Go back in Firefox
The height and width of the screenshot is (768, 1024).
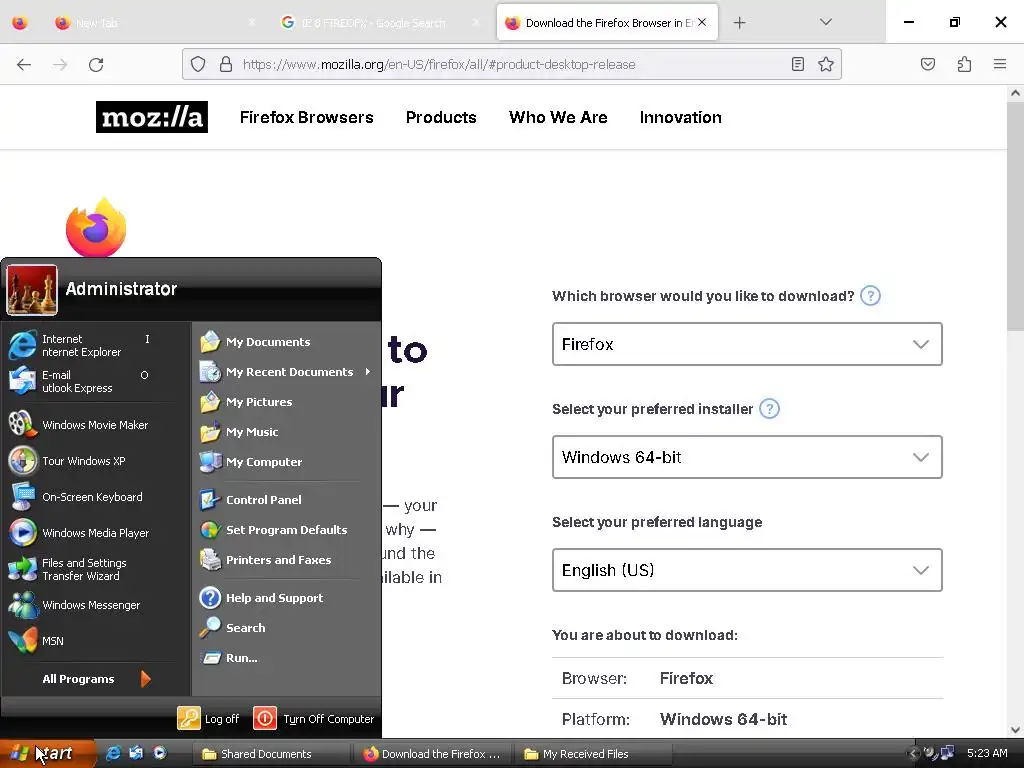(24, 64)
